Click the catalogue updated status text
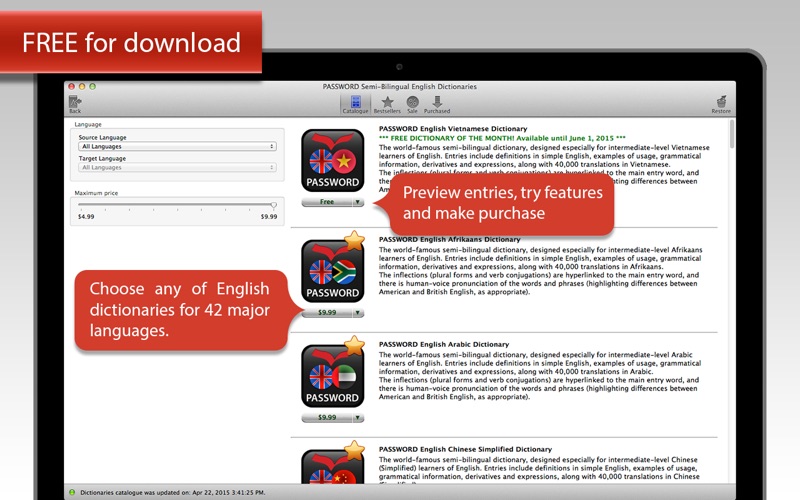This screenshot has width=800, height=500. (172, 493)
